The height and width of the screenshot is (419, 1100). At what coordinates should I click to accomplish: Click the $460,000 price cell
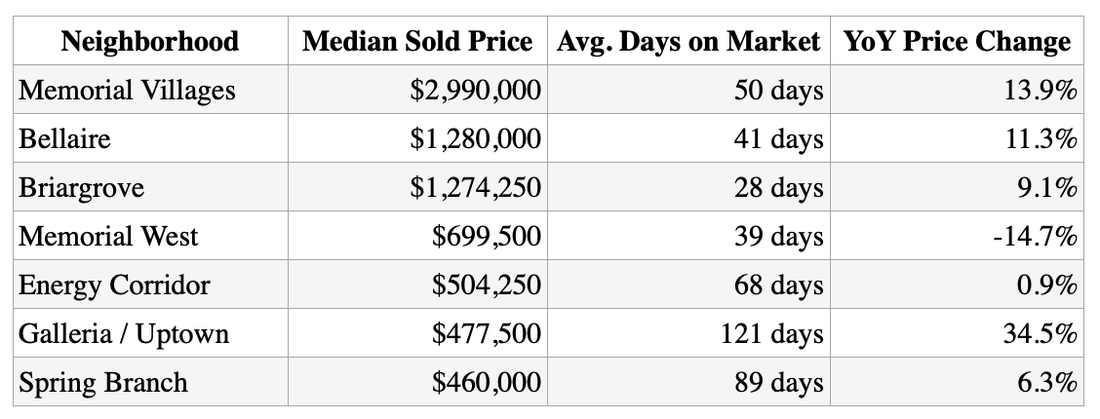pos(417,382)
